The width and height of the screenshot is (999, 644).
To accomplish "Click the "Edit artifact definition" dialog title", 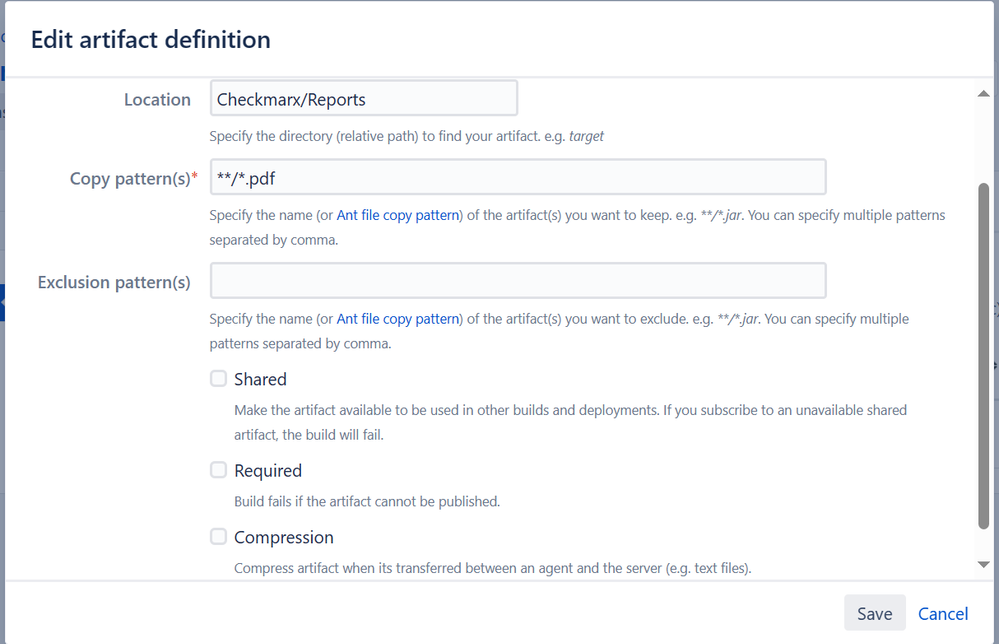I will tap(151, 40).
